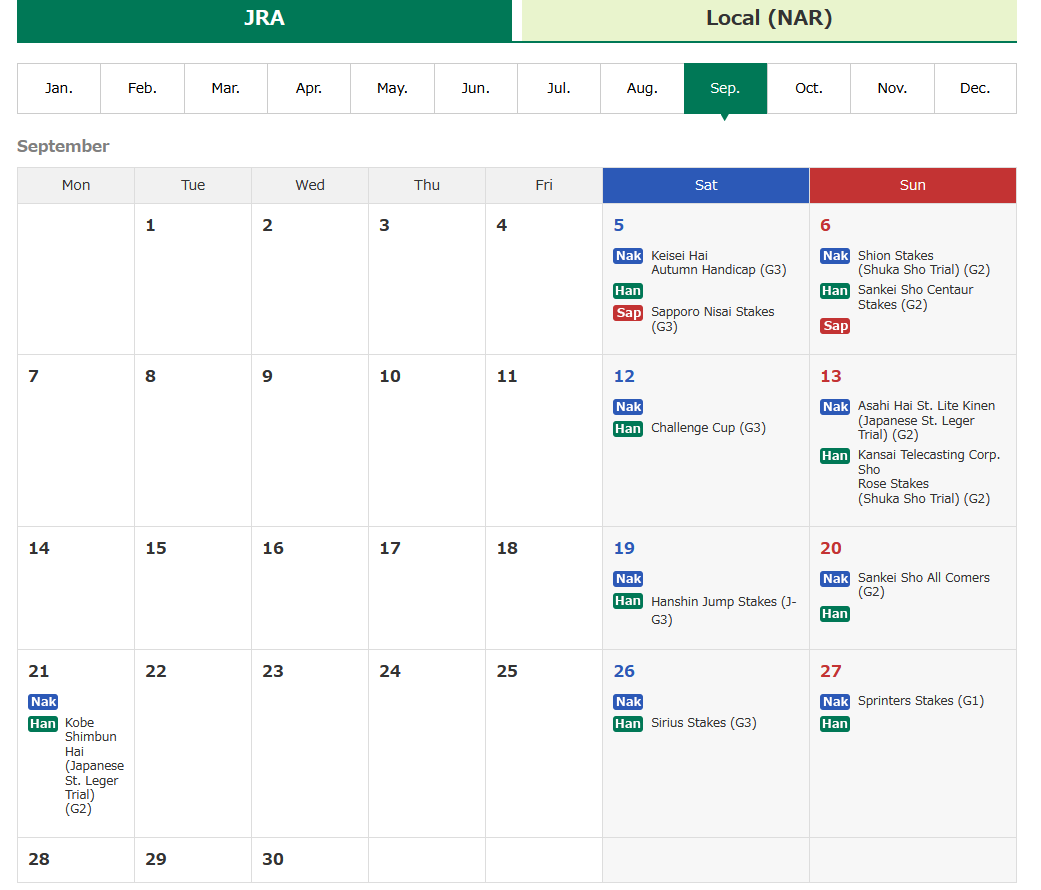
Task: Click date number 13 on Sunday
Action: 831,376
